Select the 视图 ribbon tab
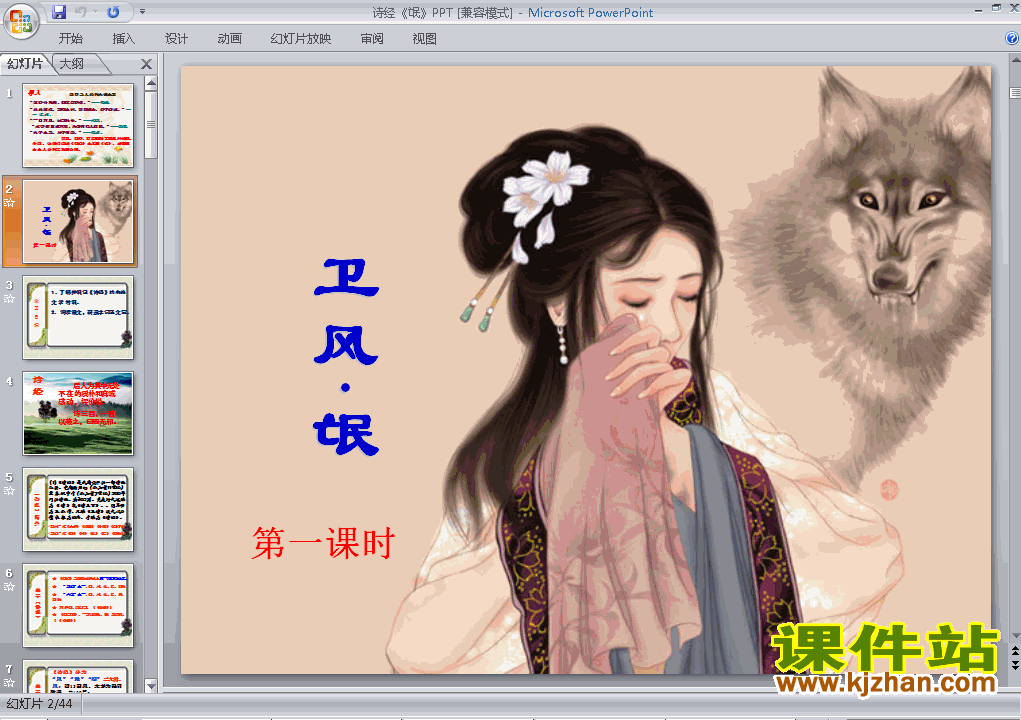This screenshot has height=720, width=1021. point(424,39)
